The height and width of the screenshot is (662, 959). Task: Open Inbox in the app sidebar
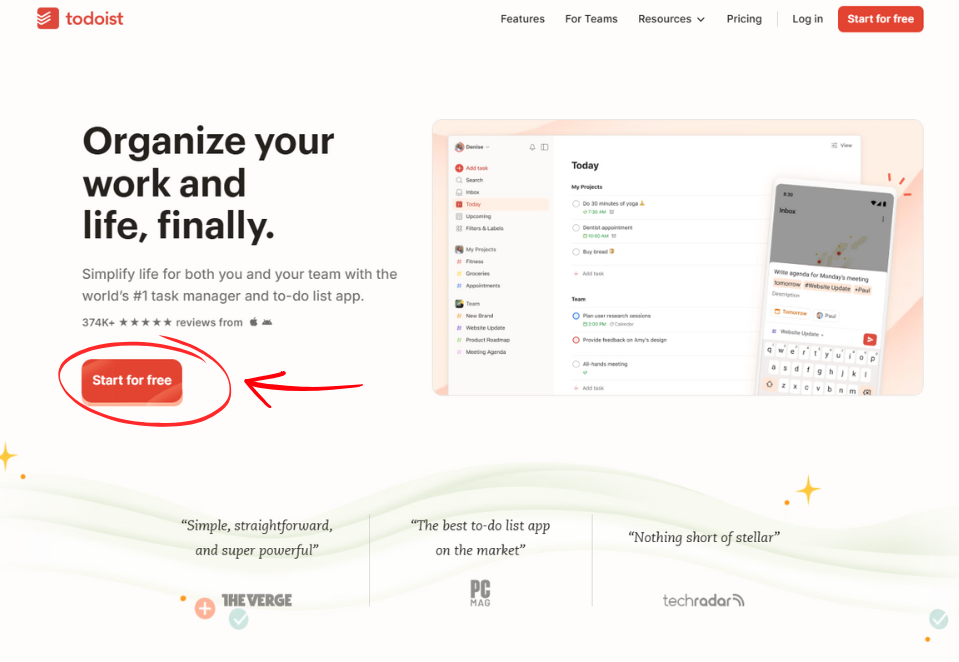468,192
